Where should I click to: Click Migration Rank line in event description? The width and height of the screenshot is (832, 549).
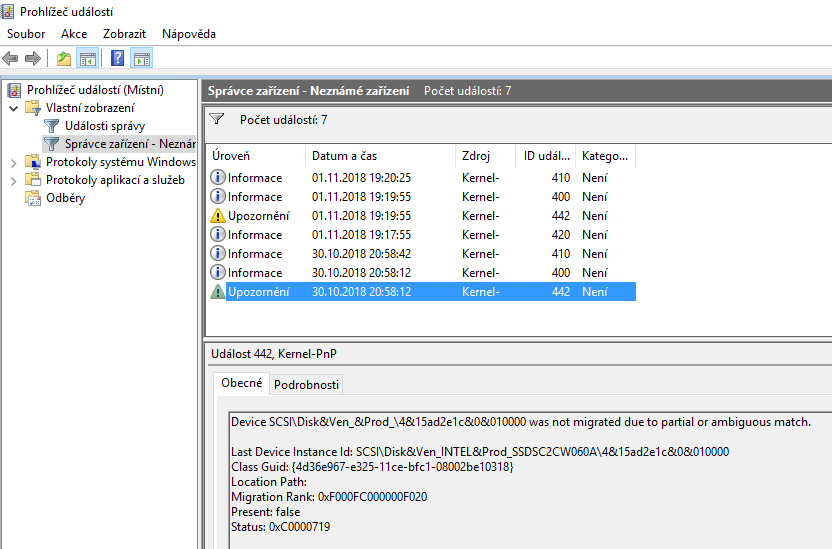(329, 497)
